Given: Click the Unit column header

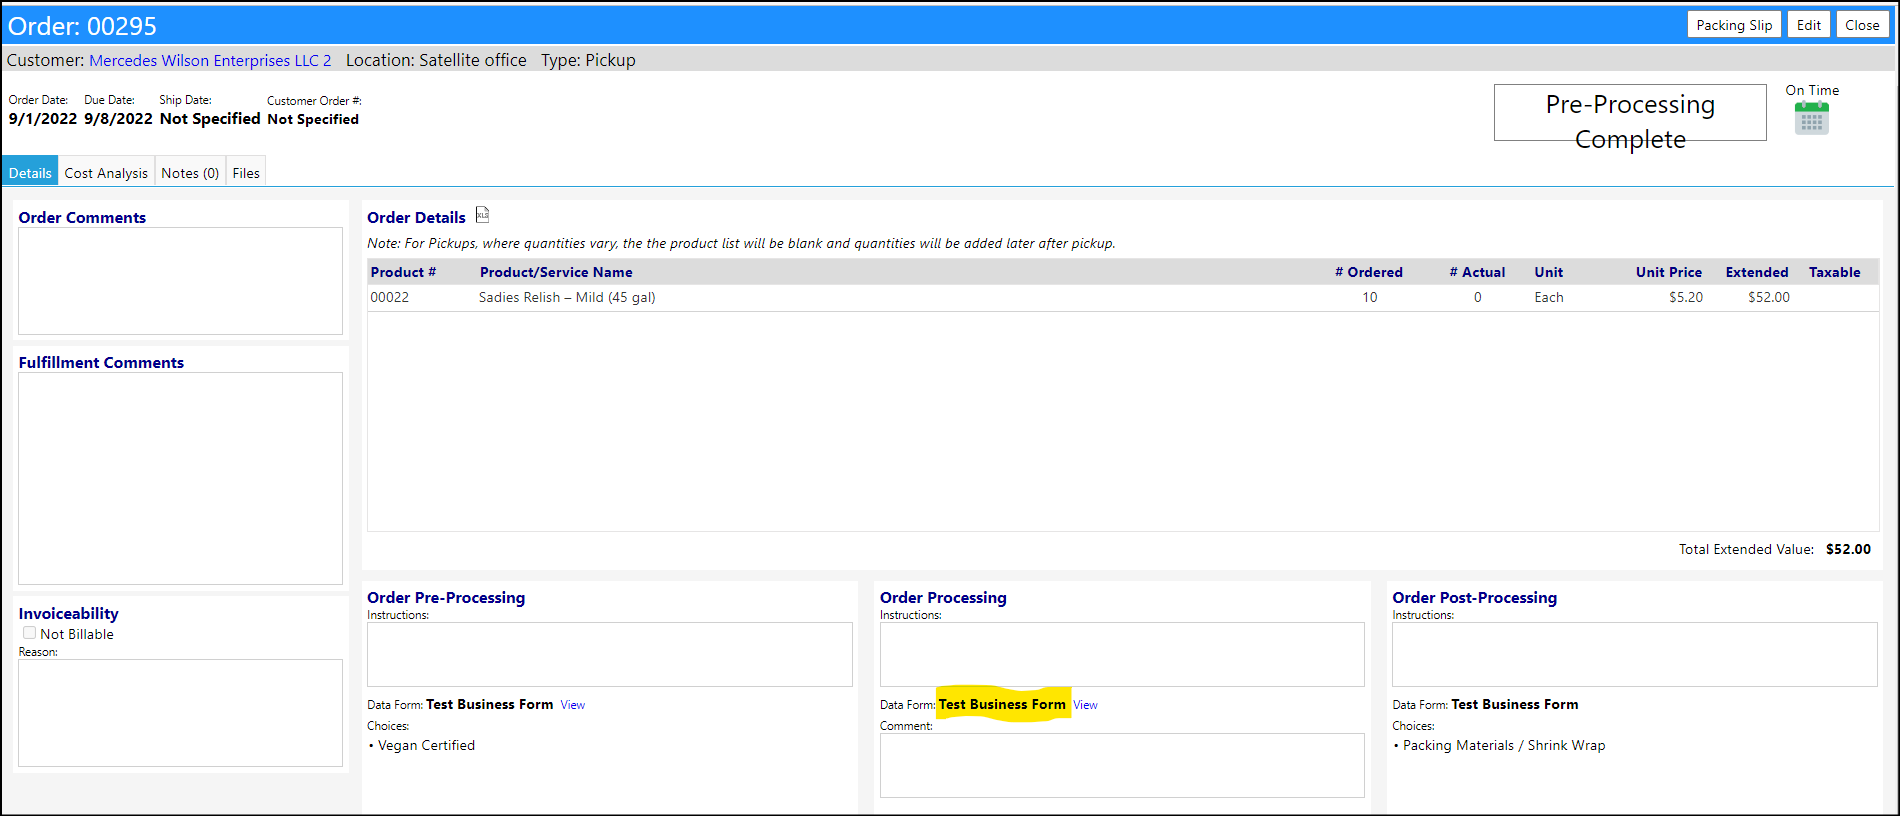Looking at the screenshot, I should [1548, 272].
